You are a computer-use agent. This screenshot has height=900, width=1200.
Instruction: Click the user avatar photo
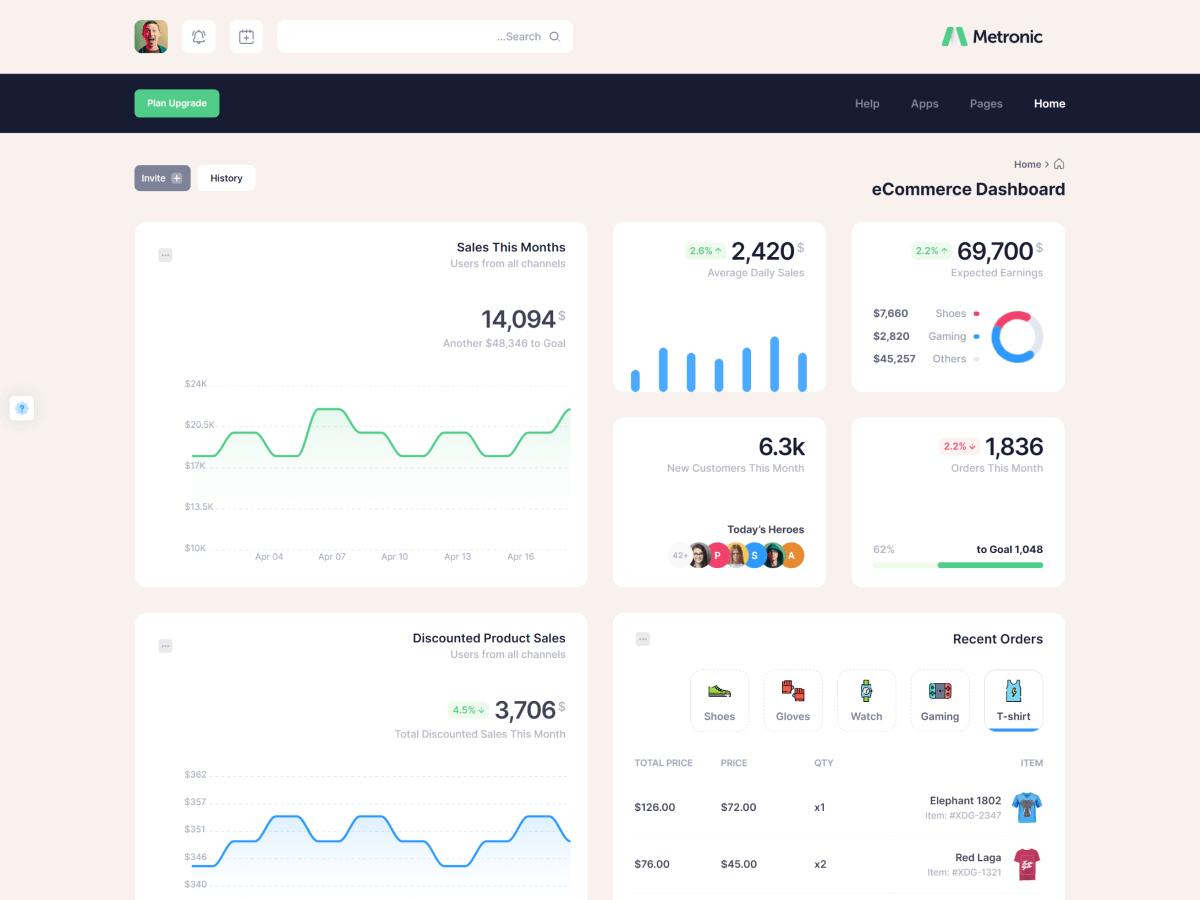coord(151,37)
